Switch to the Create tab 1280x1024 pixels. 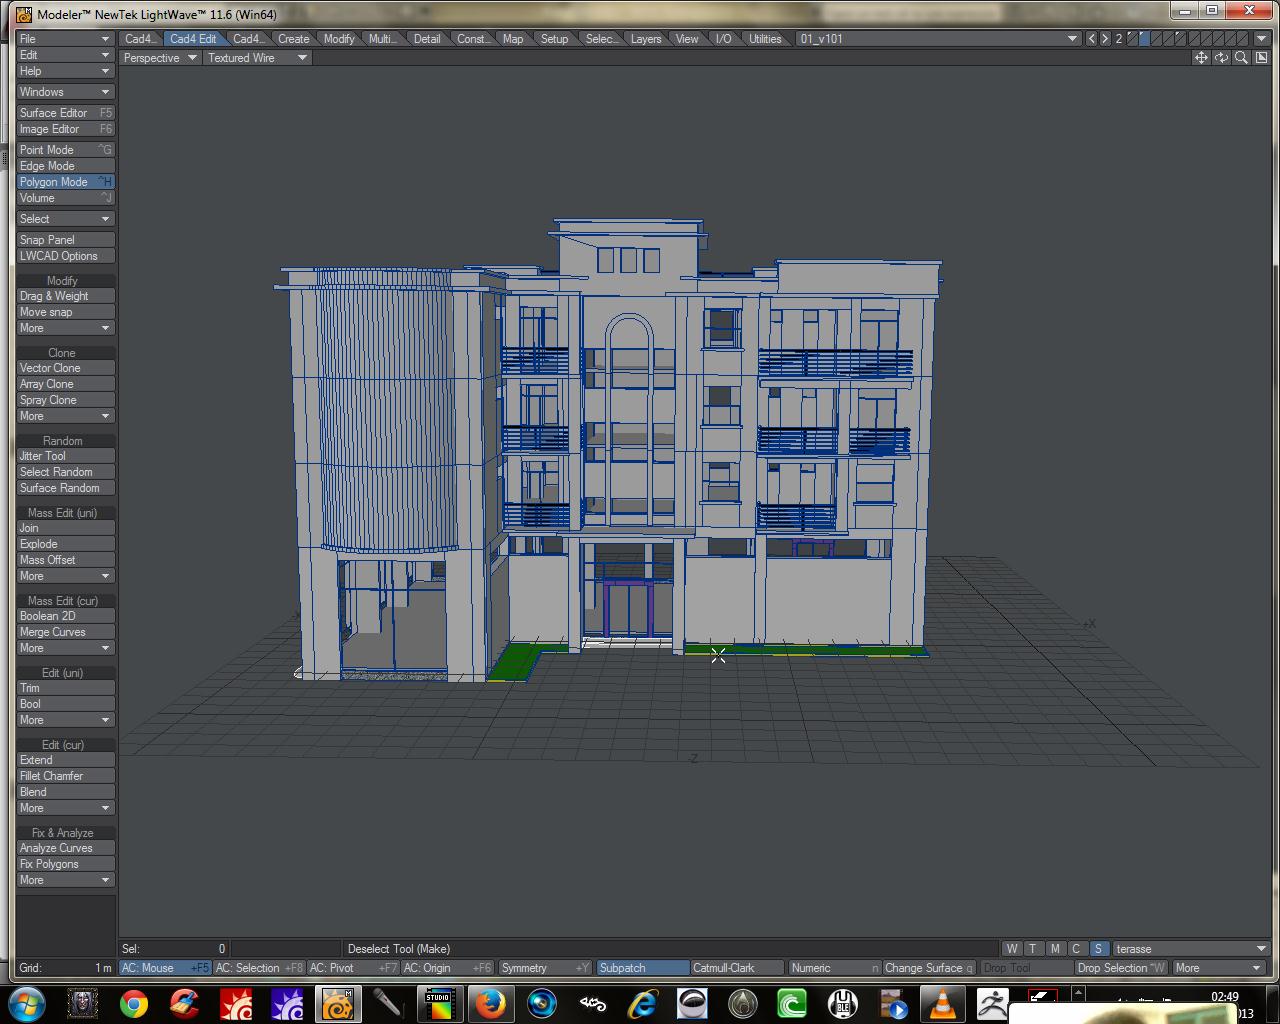pos(293,39)
